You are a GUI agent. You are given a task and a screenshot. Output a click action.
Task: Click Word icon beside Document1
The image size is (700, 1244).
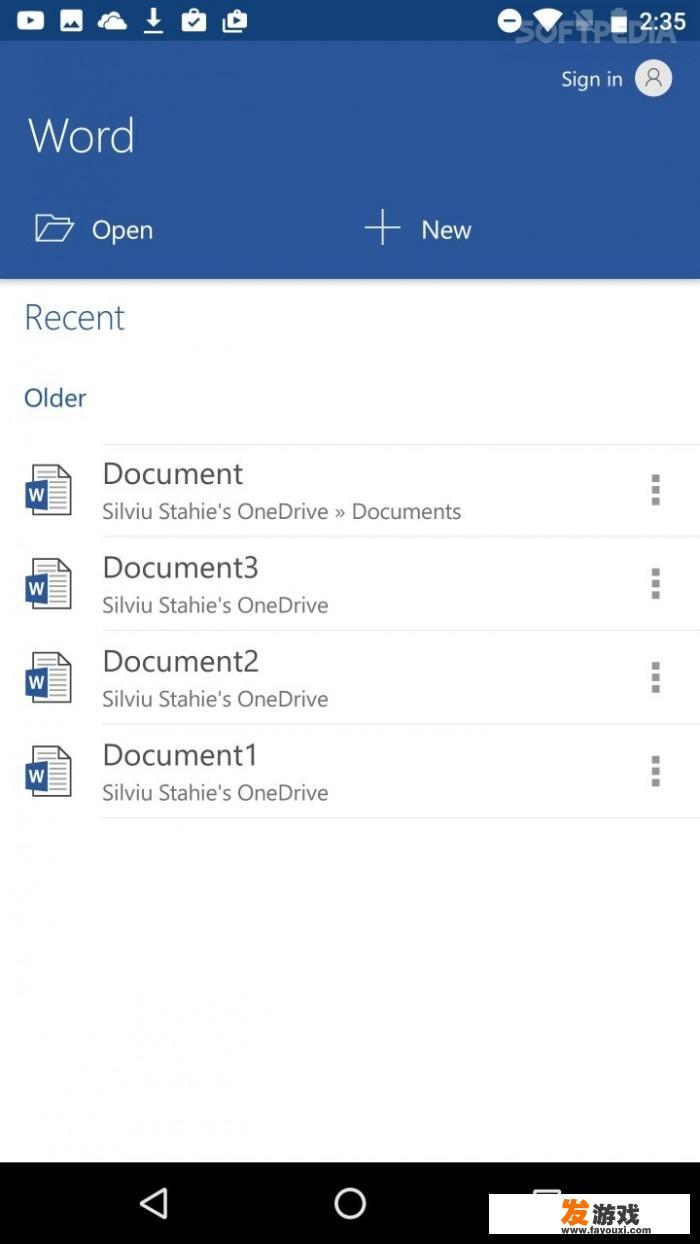(49, 772)
